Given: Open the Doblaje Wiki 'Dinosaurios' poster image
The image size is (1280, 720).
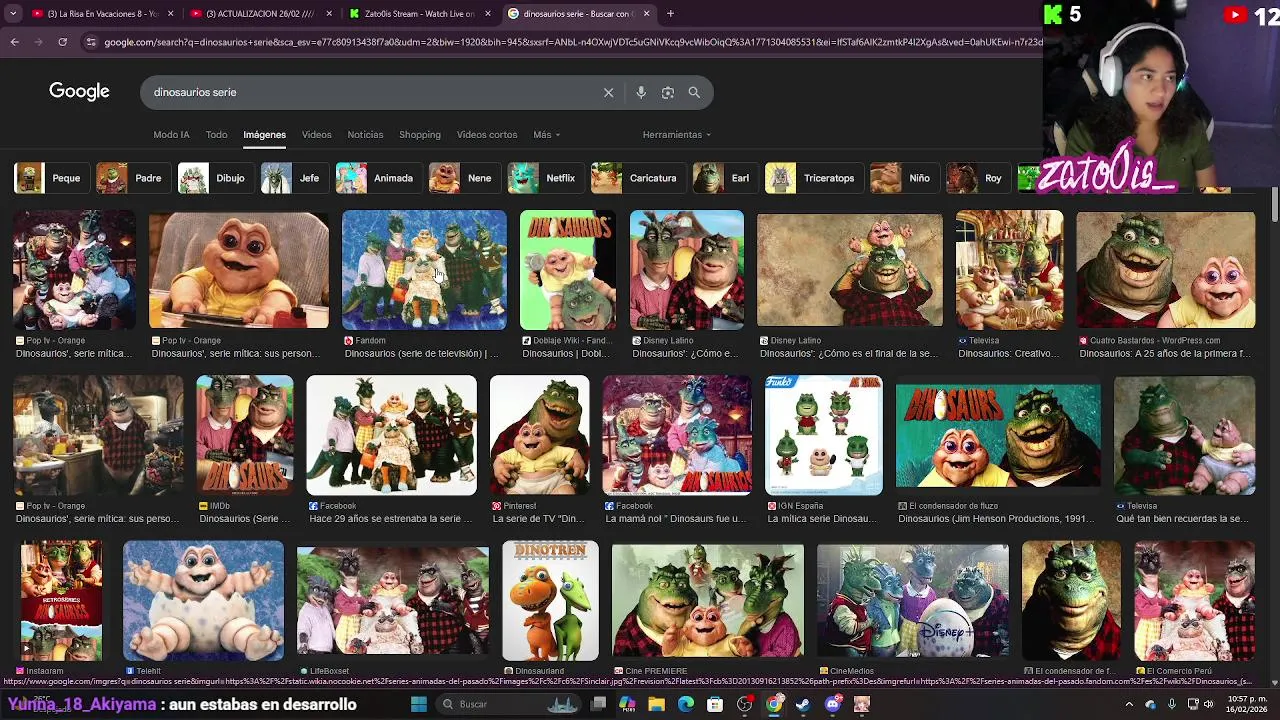Looking at the screenshot, I should click(568, 270).
